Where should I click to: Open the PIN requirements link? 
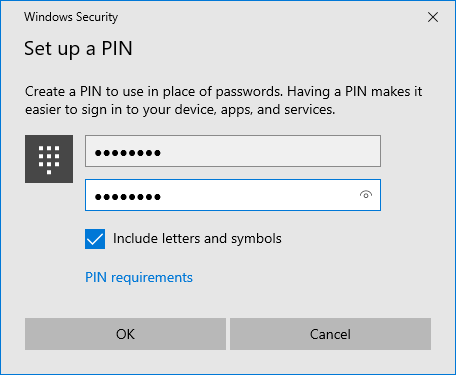139,277
